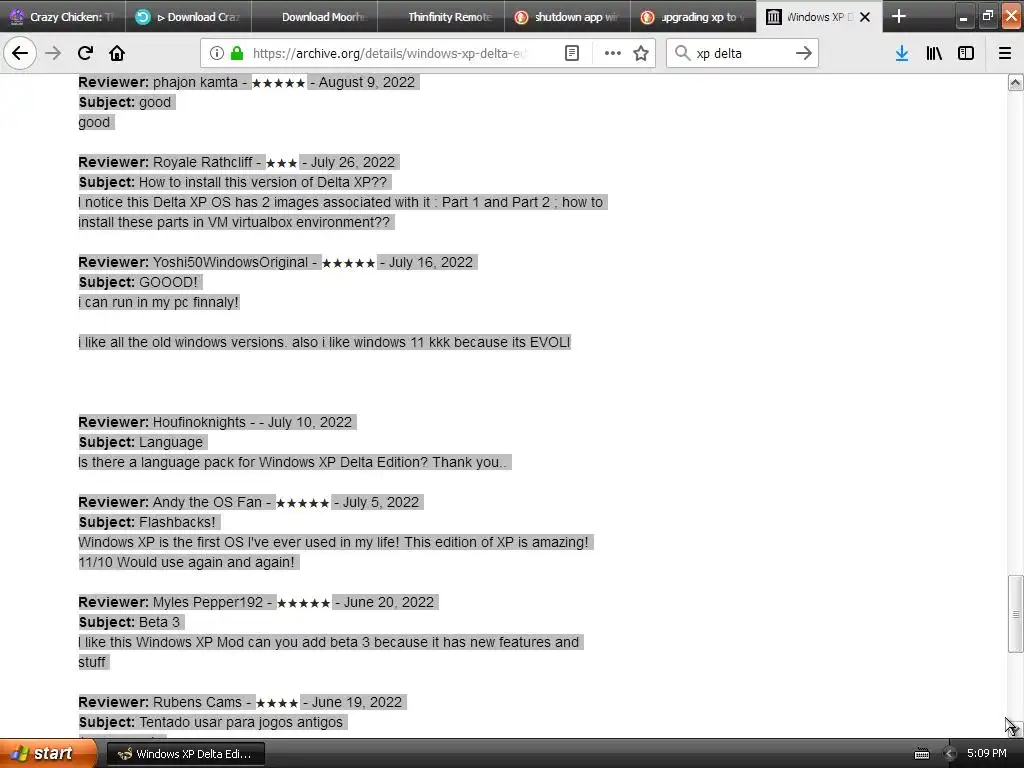The width and height of the screenshot is (1024, 768).
Task: Open a new tab
Action: click(899, 16)
